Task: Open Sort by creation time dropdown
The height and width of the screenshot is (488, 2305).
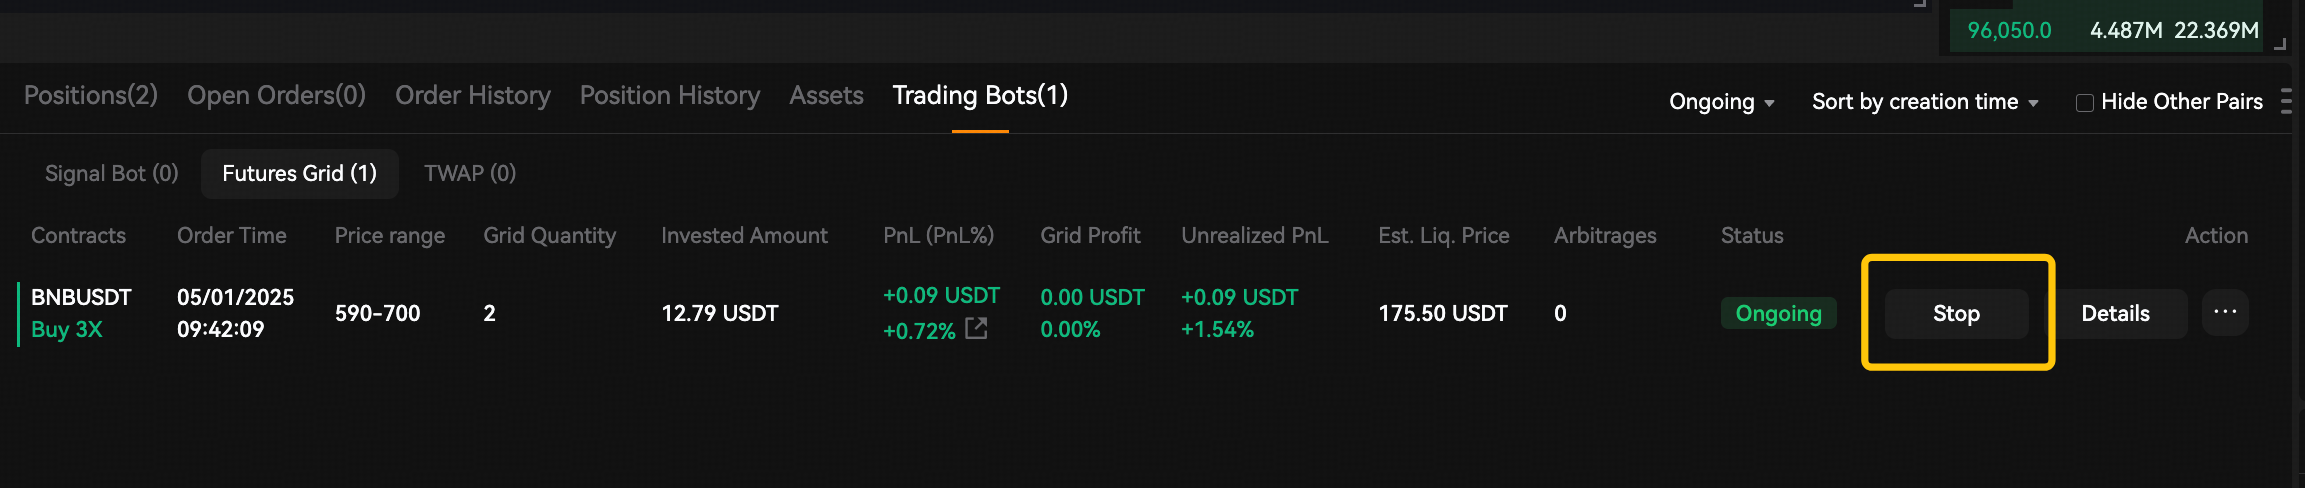Action: pos(1925,102)
